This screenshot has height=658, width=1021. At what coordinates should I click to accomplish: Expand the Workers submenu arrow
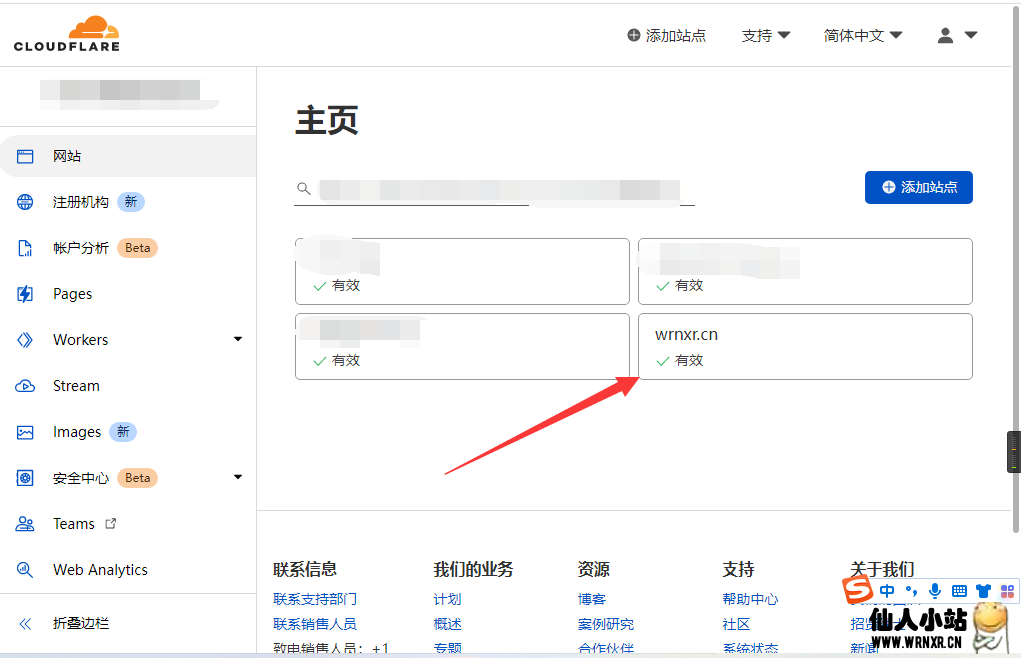(238, 339)
